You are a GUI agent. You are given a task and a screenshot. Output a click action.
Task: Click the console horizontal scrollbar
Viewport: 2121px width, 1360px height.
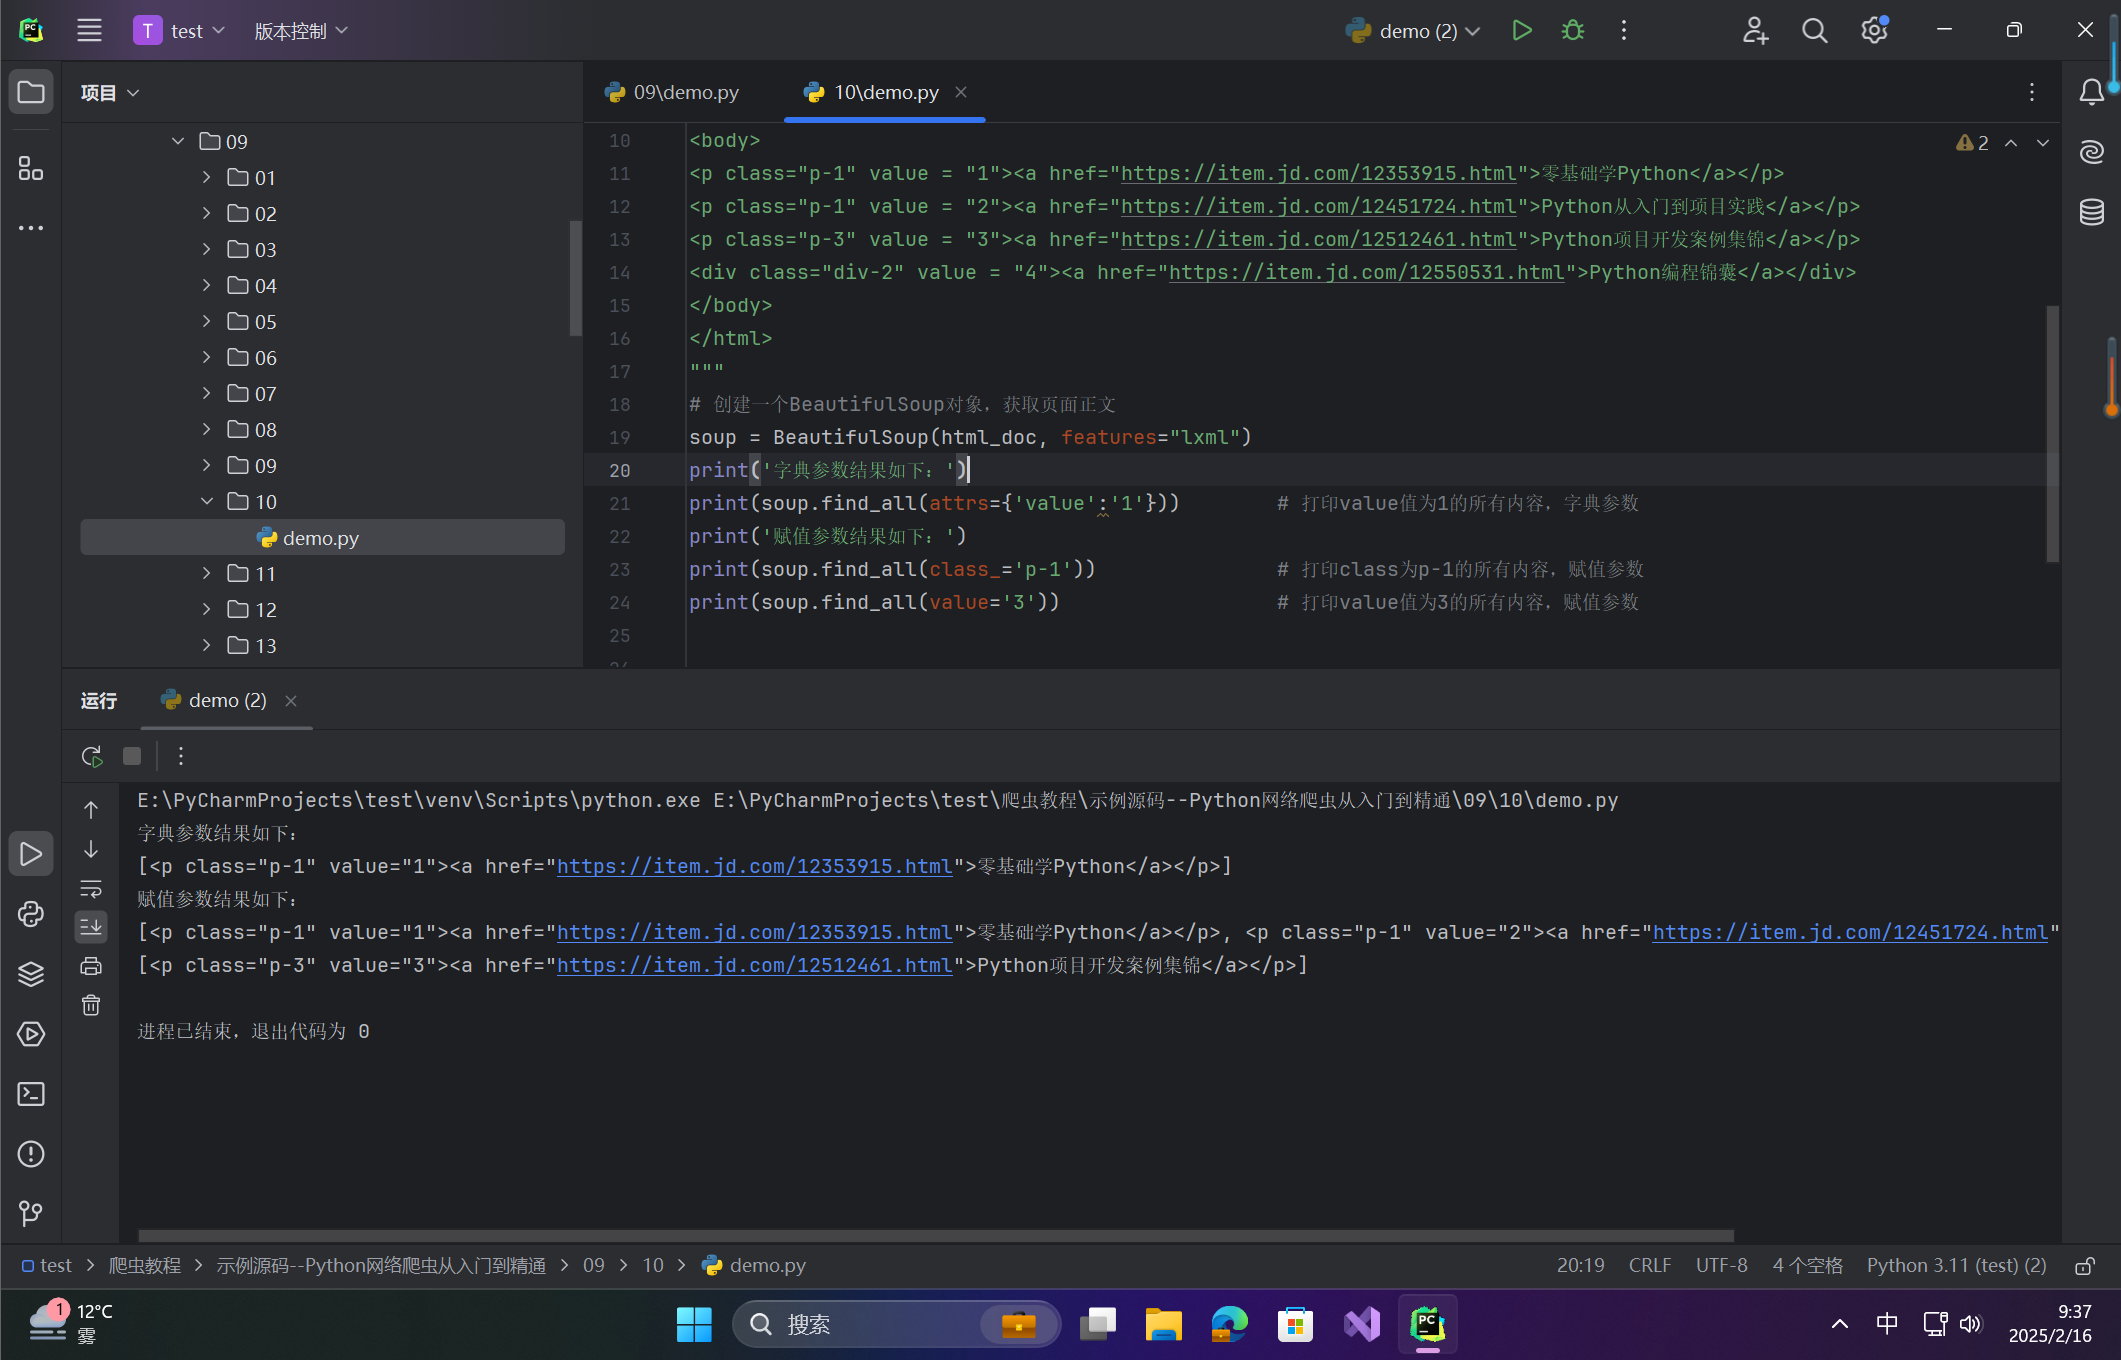[935, 1235]
